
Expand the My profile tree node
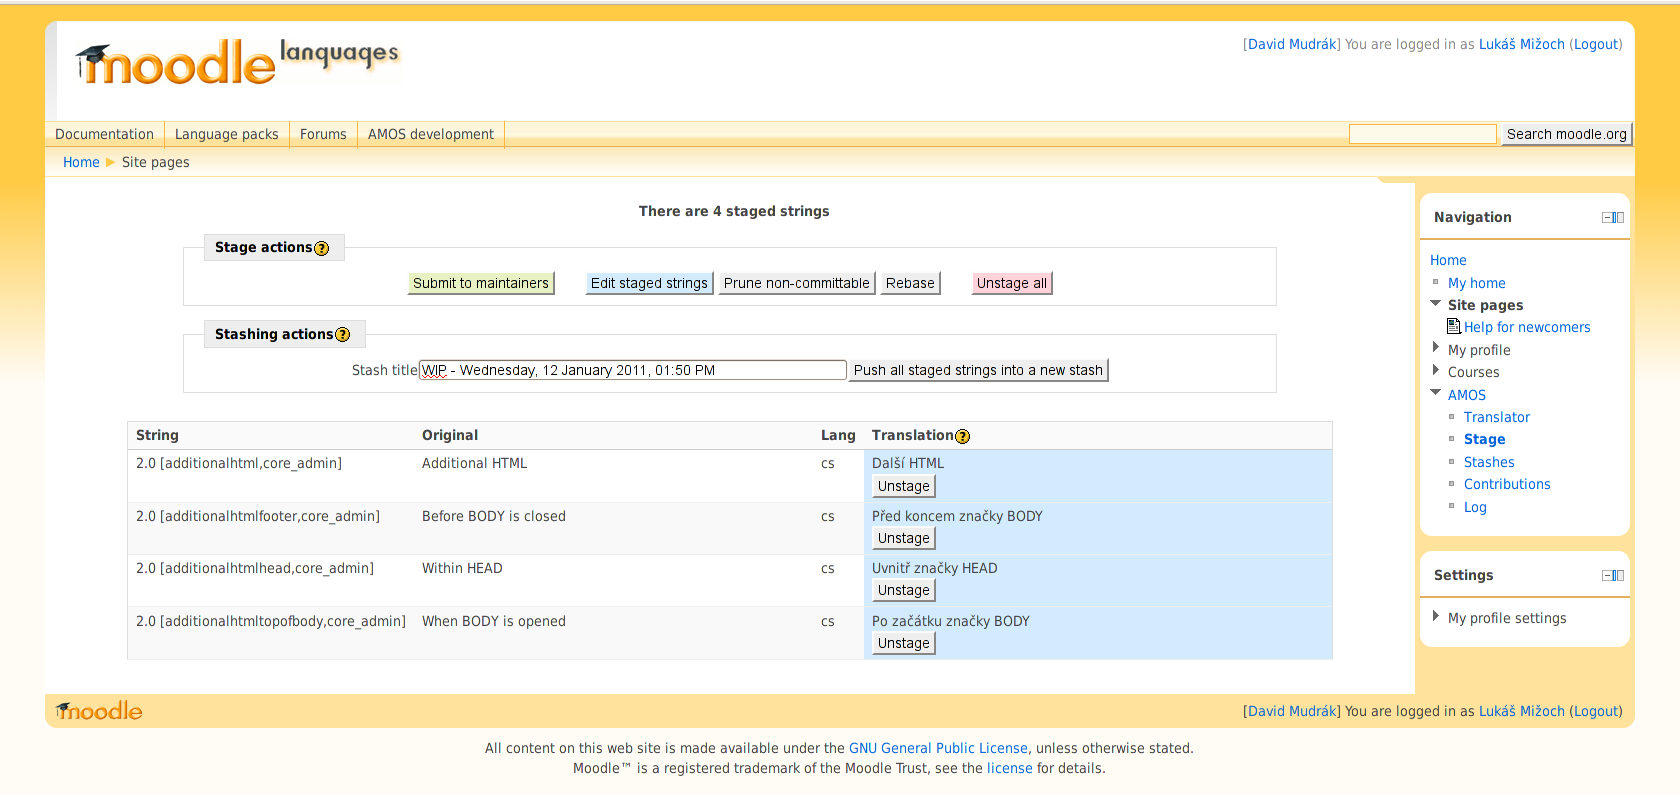[1436, 348]
